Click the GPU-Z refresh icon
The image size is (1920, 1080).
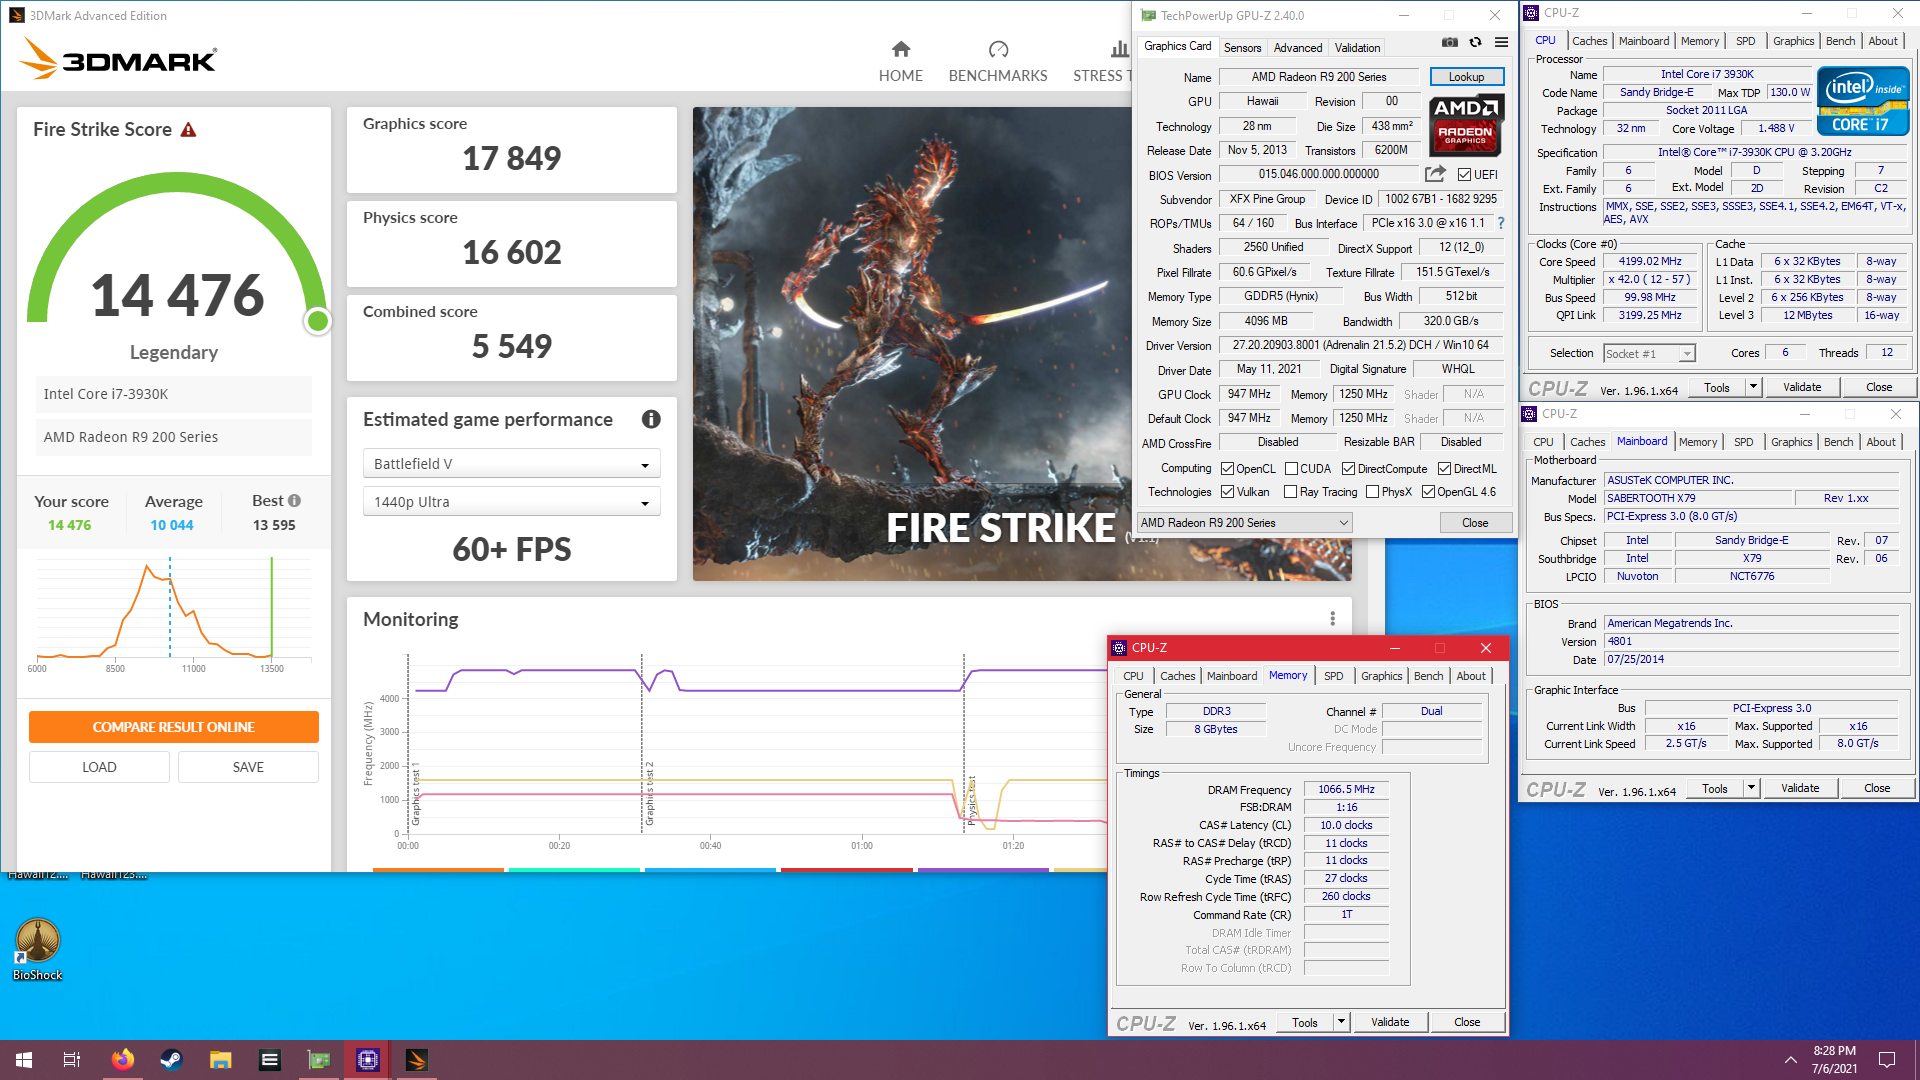(1475, 42)
